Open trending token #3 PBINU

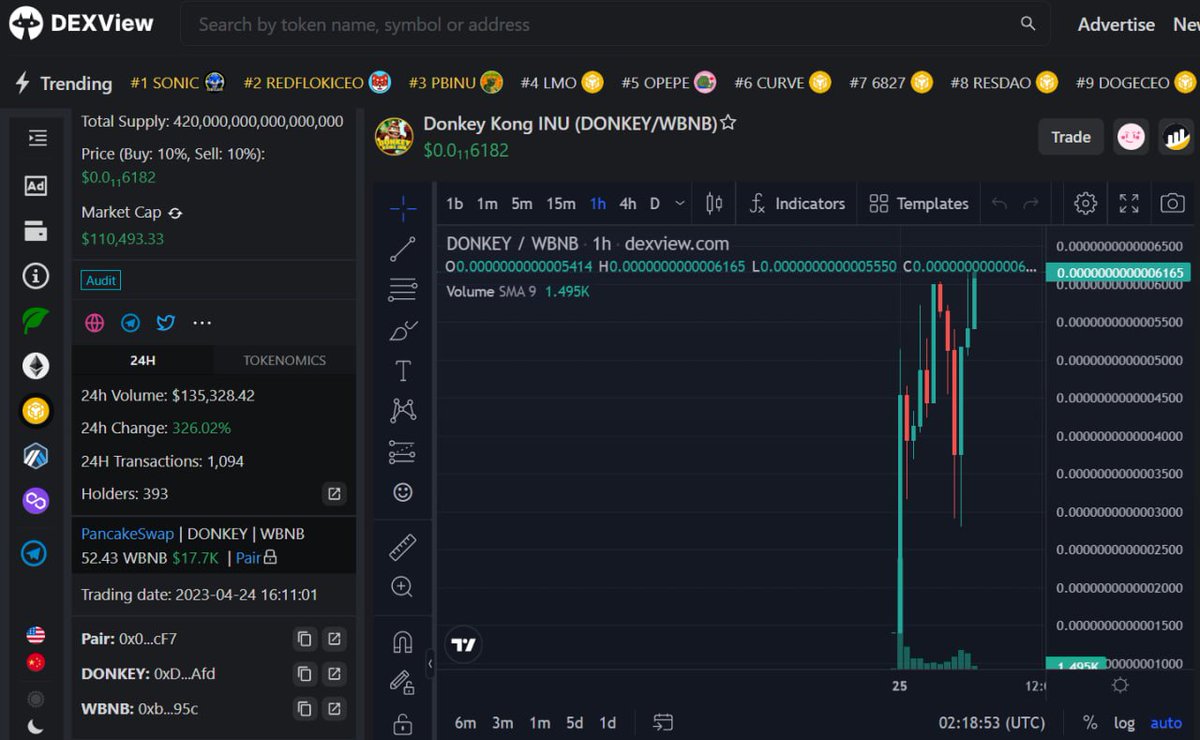coord(455,83)
